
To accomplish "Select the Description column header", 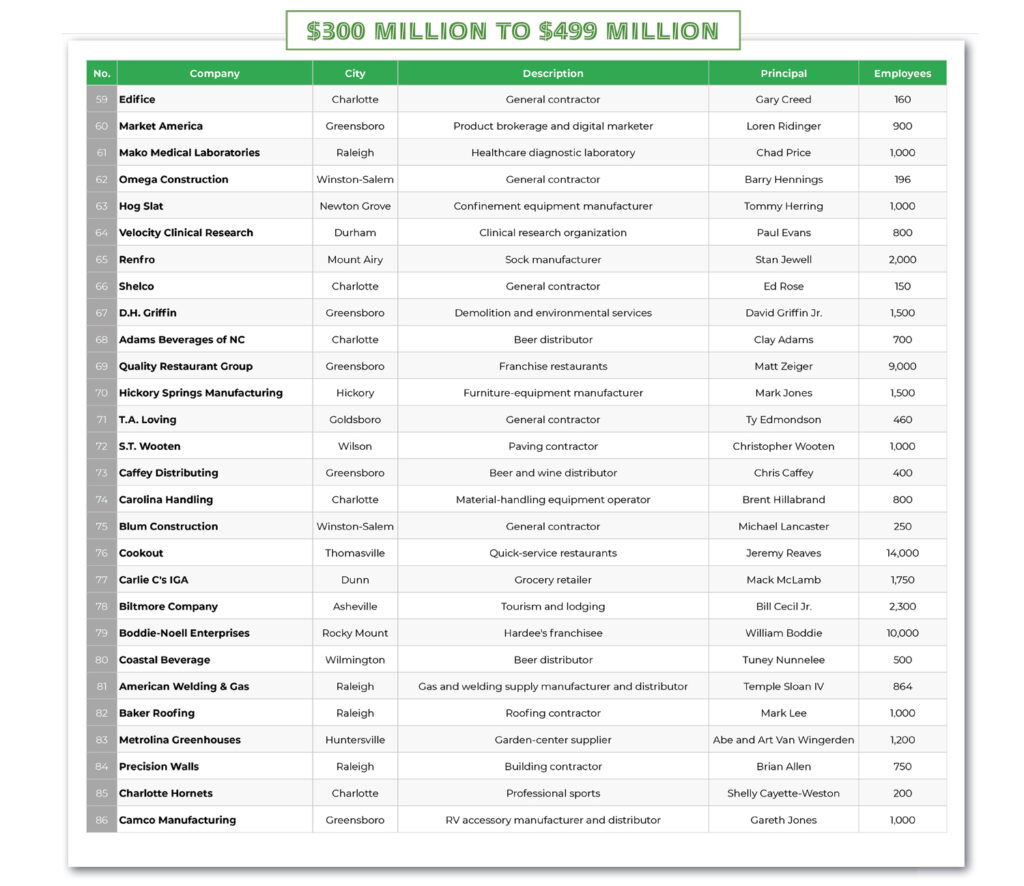I will [552, 73].
